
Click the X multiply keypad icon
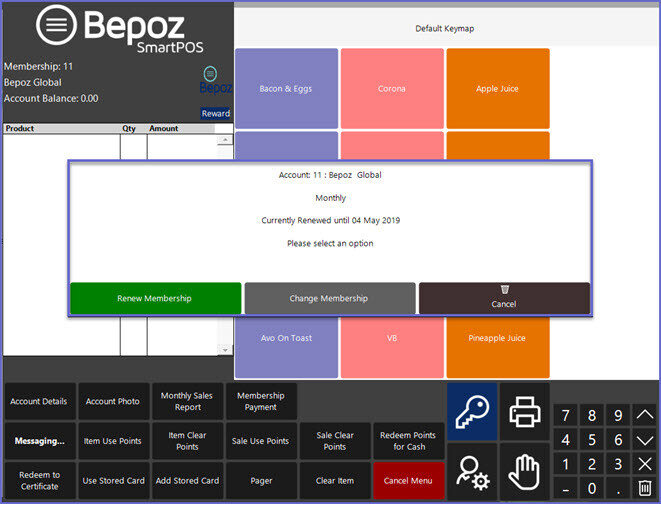pos(645,464)
